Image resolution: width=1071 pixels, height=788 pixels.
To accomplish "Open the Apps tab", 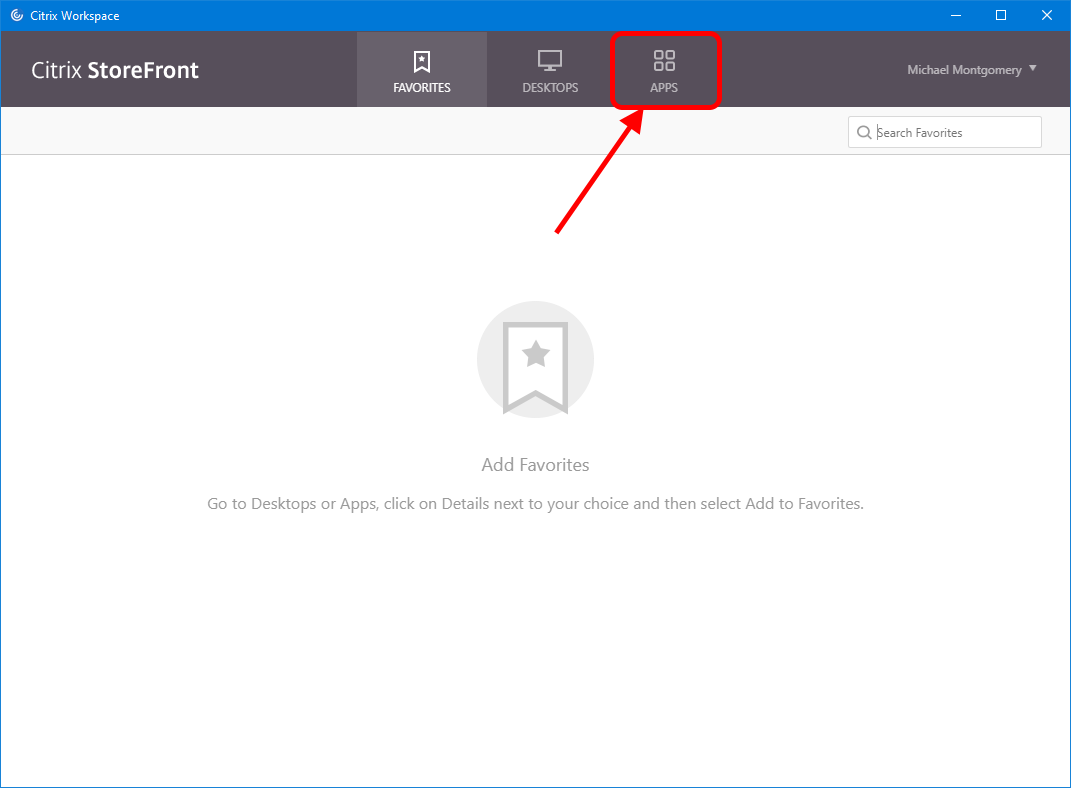I will [665, 70].
